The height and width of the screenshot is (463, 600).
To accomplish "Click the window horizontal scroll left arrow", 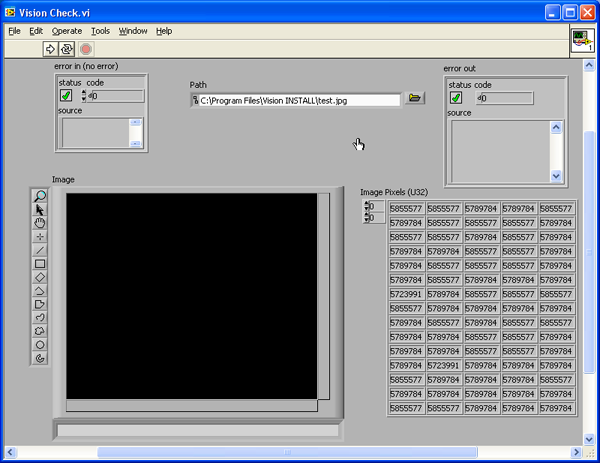I will pyautogui.click(x=10, y=452).
